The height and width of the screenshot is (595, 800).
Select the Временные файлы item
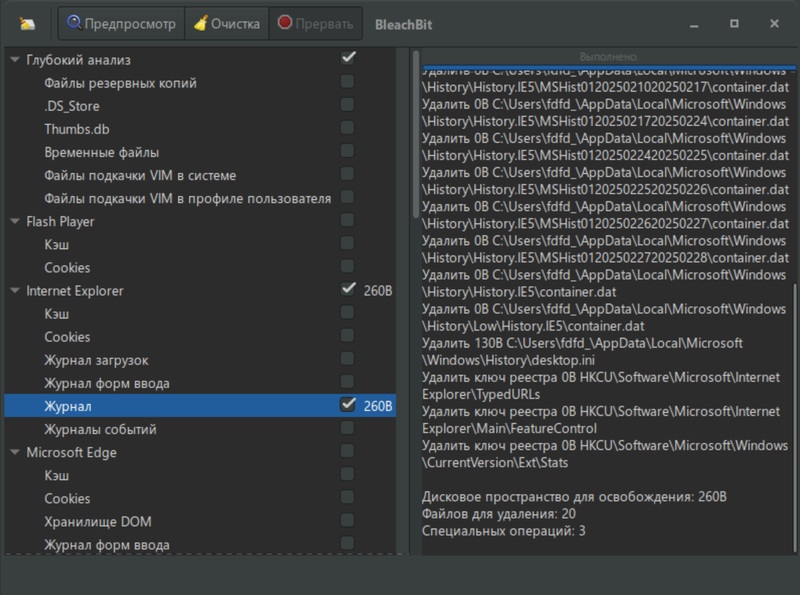(101, 152)
